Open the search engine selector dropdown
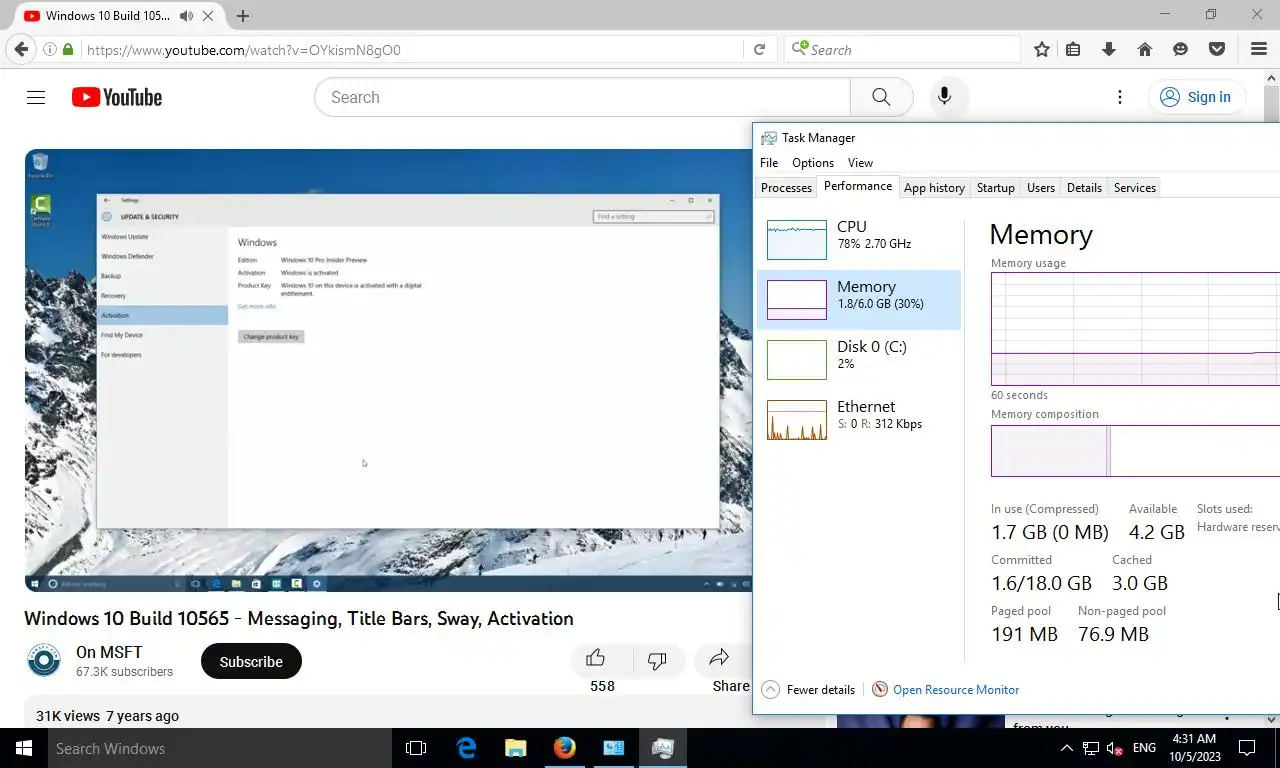This screenshot has width=1280, height=768. pyautogui.click(x=800, y=48)
